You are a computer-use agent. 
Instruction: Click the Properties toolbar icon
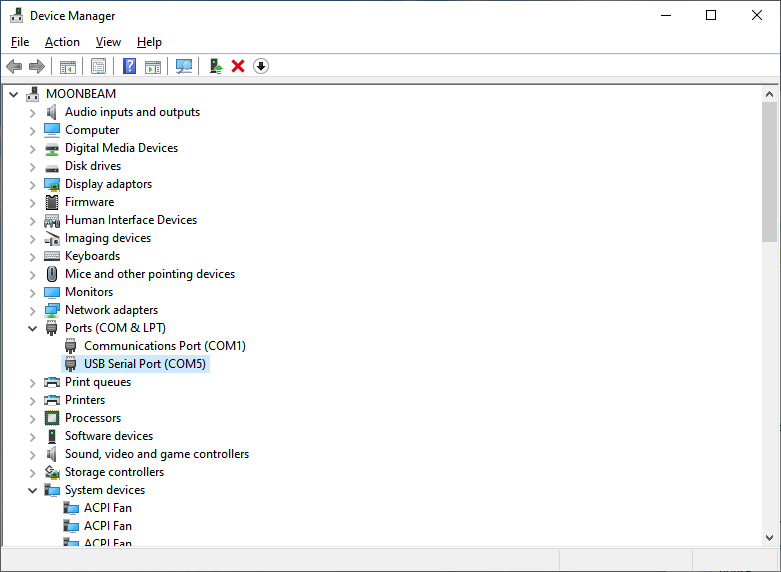point(98,66)
